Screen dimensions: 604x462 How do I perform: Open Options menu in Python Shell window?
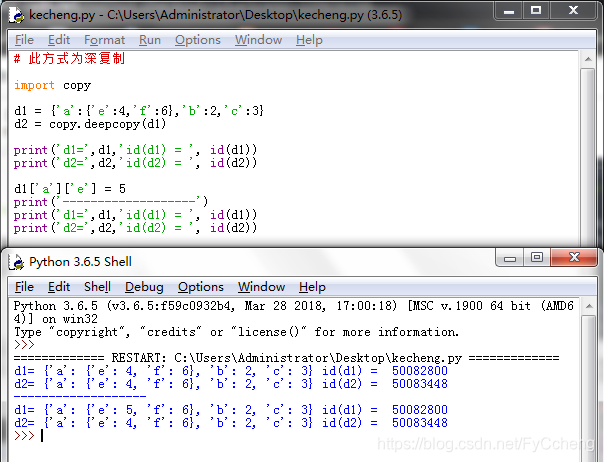click(201, 287)
